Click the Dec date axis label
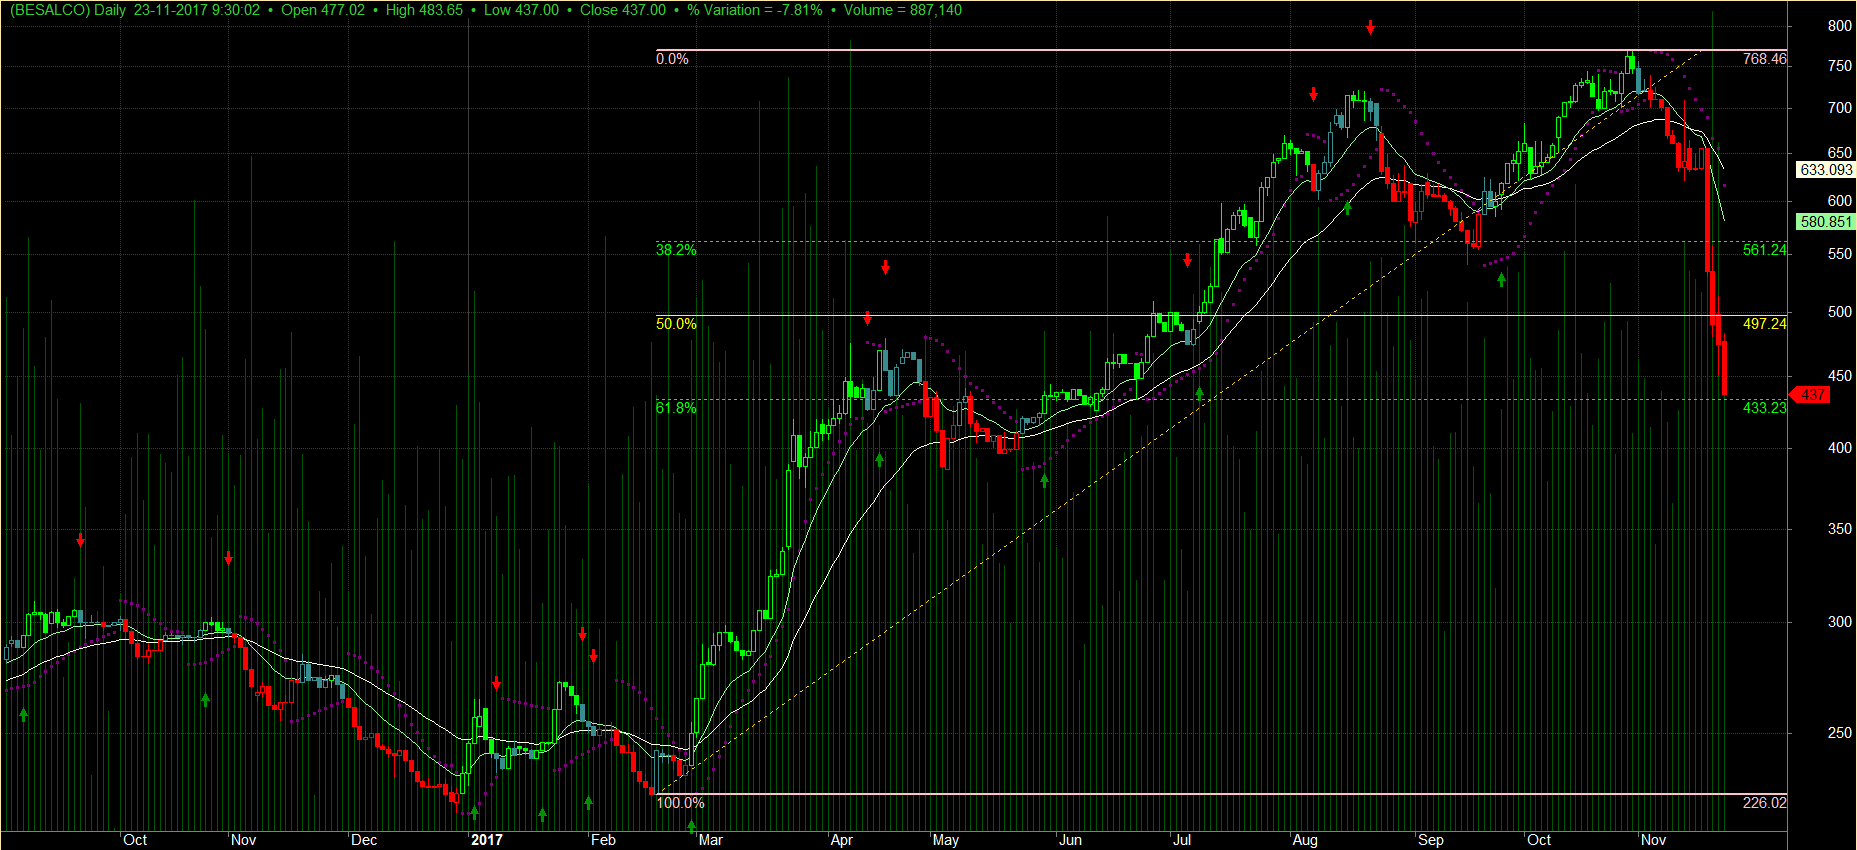The height and width of the screenshot is (850, 1857). pyautogui.click(x=364, y=840)
